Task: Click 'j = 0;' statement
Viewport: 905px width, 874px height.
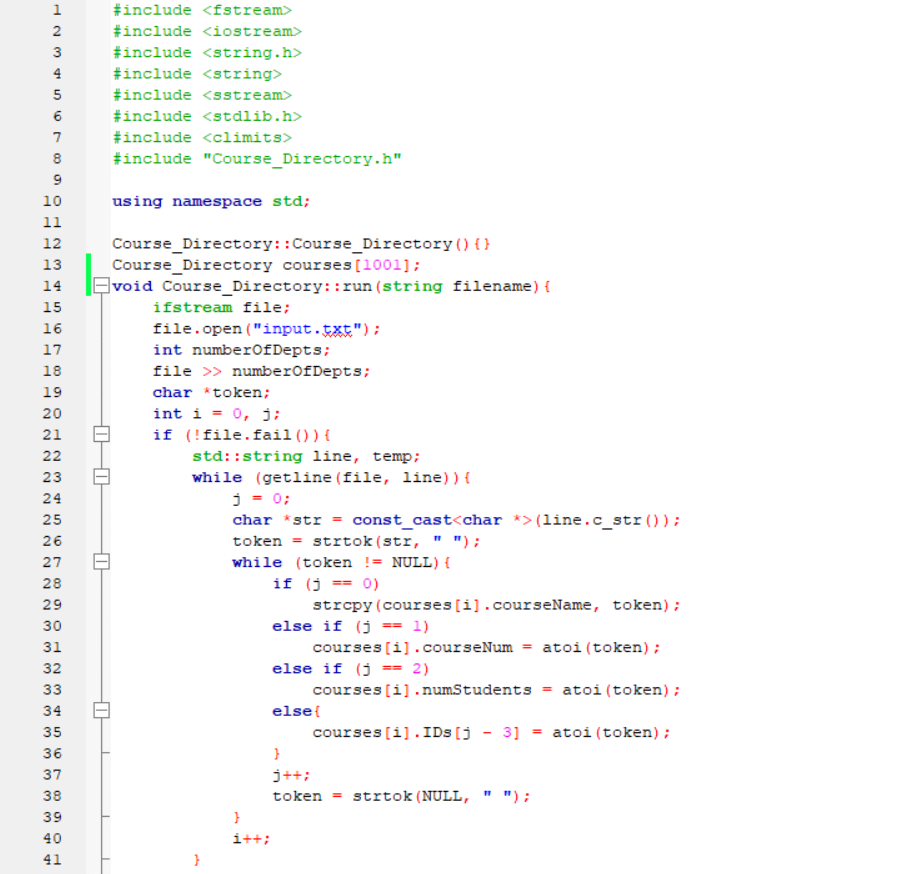Action: pyautogui.click(x=261, y=499)
